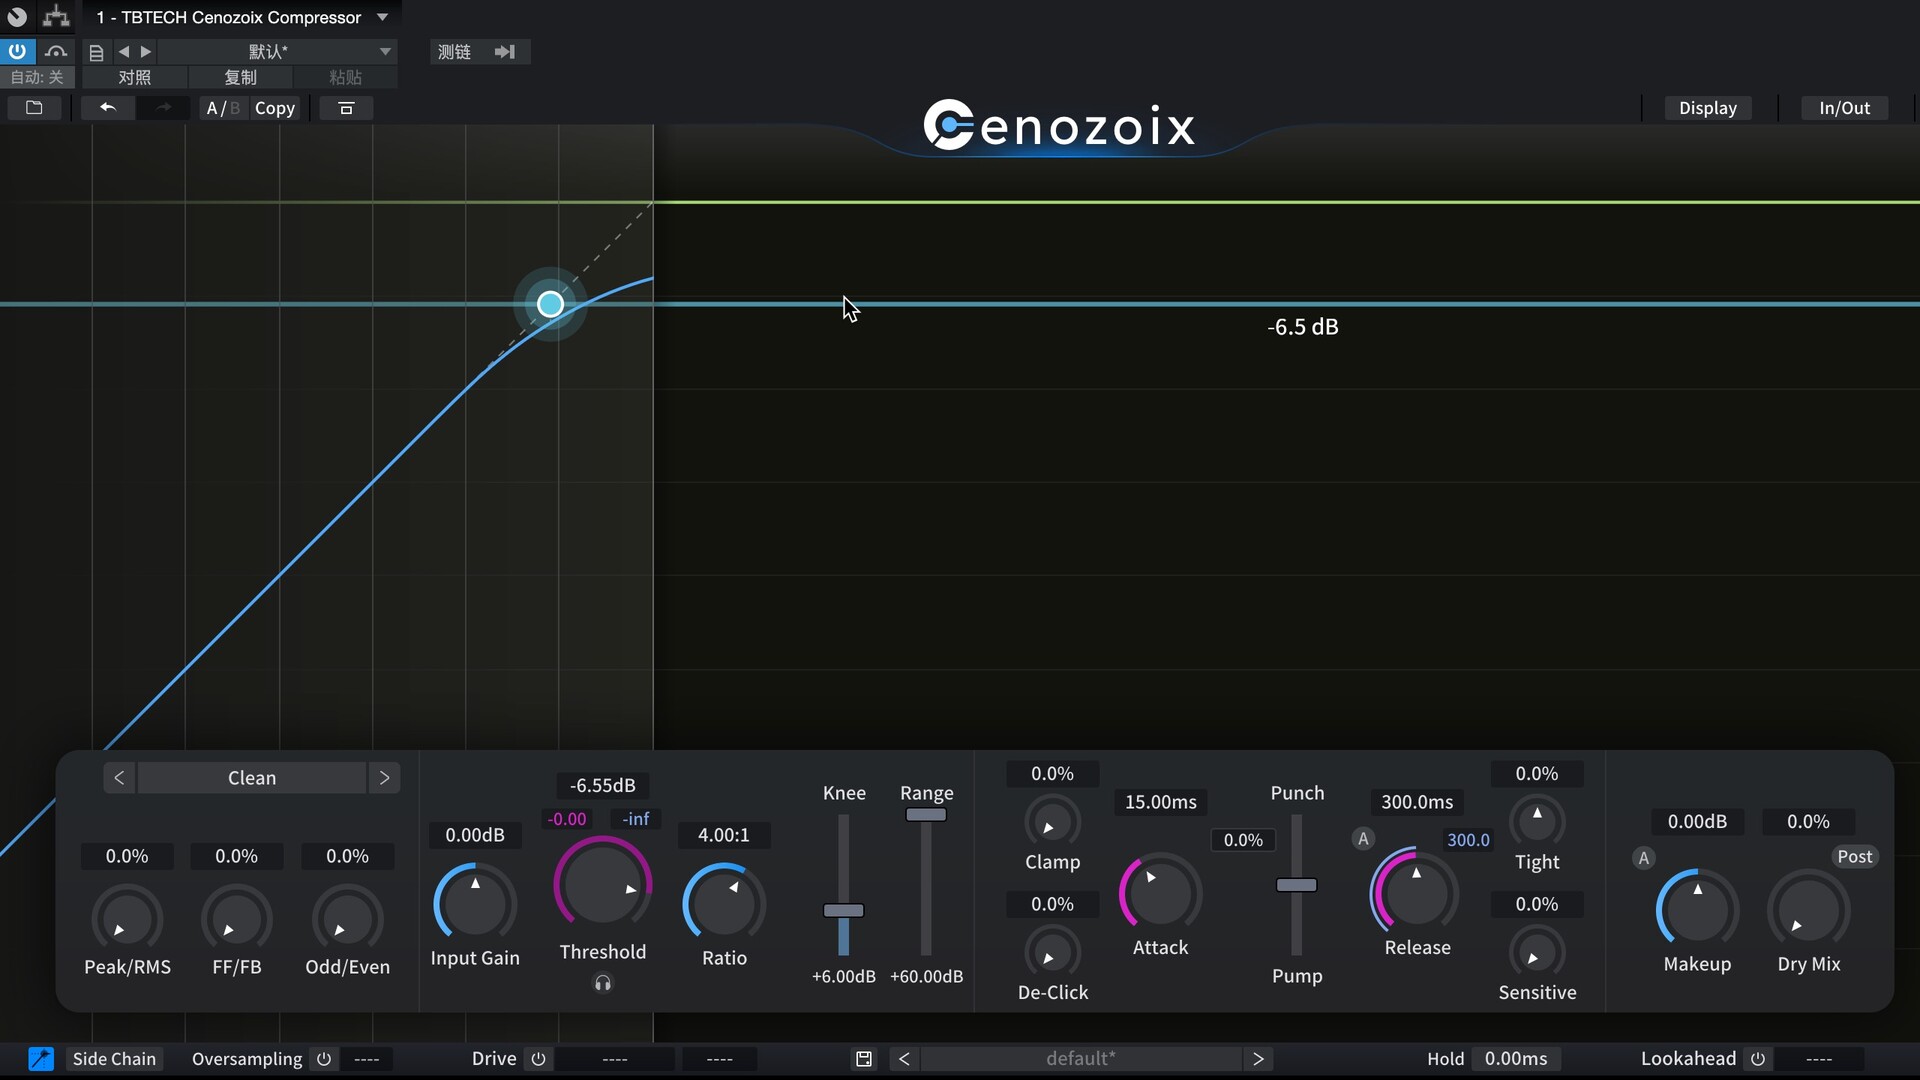The image size is (1920, 1080).
Task: Toggle auto makeup A button
Action: click(x=1643, y=858)
